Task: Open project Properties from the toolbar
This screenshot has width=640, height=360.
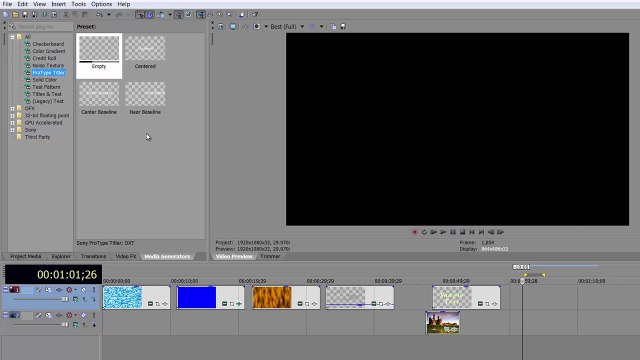Action: coord(54,15)
